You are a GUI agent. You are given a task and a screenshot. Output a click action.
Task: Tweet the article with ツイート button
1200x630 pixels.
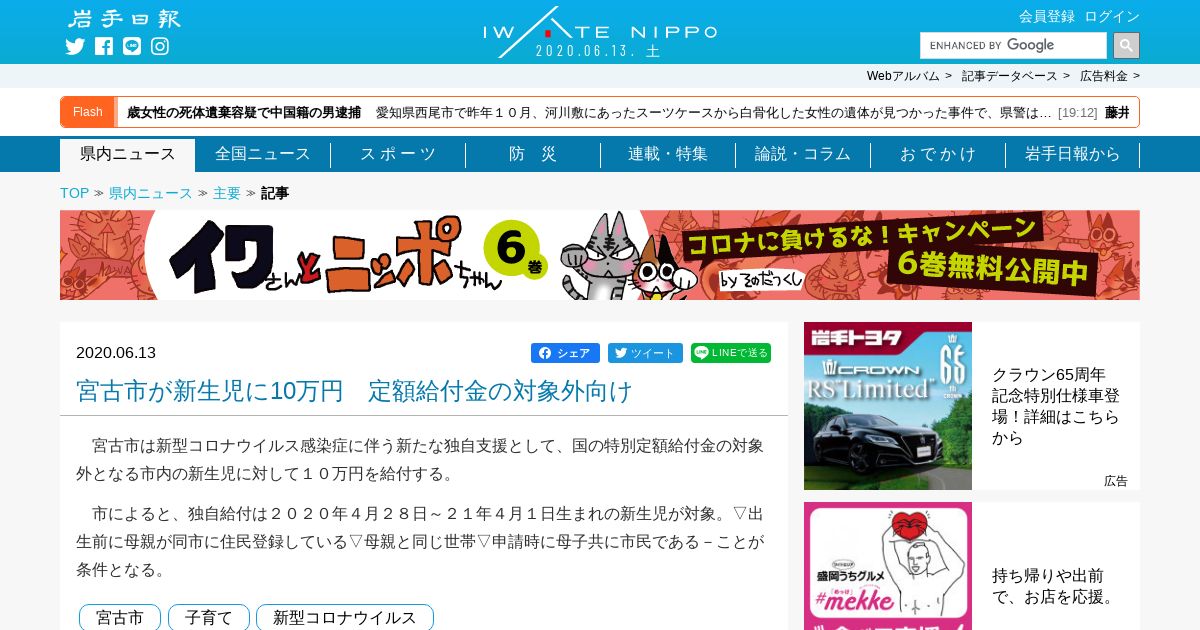click(x=645, y=353)
